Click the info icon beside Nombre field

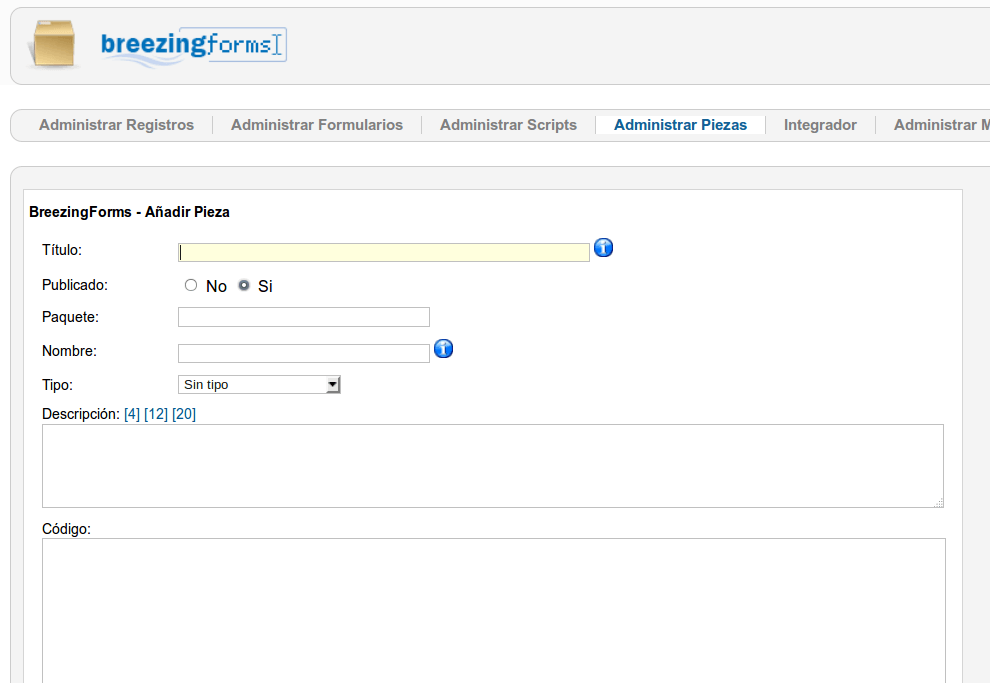(x=444, y=348)
